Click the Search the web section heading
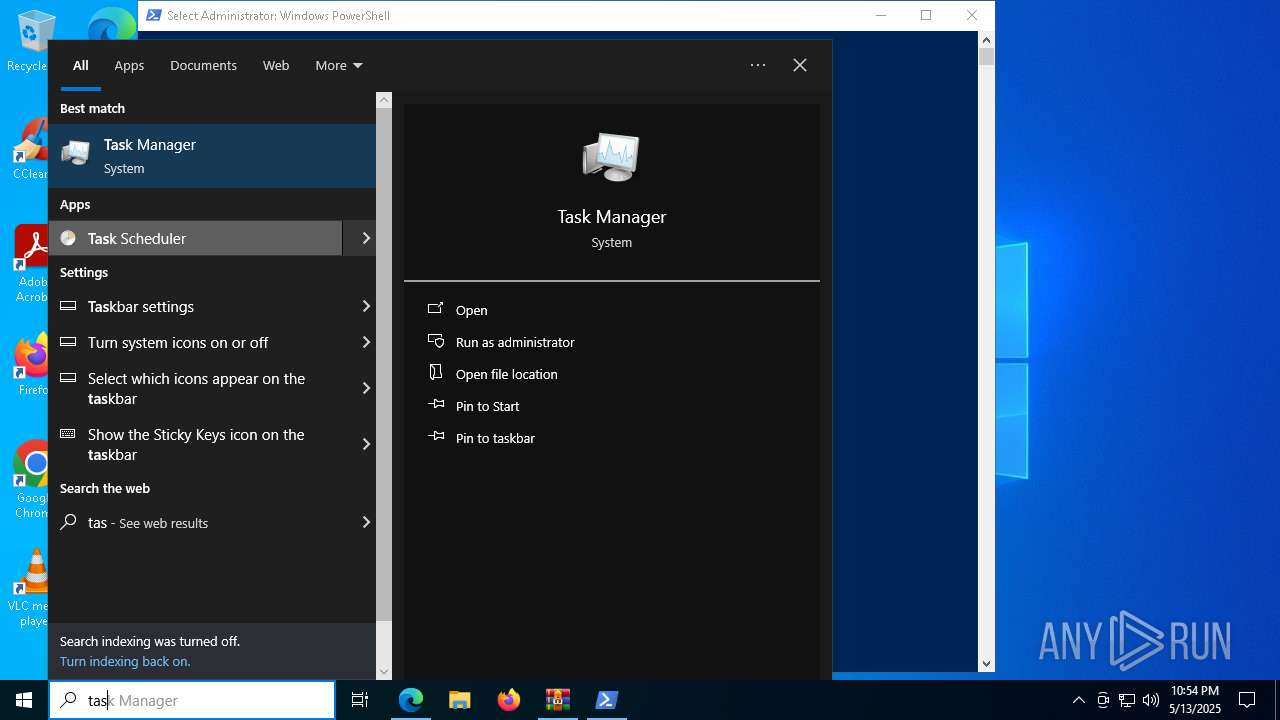 pos(105,488)
